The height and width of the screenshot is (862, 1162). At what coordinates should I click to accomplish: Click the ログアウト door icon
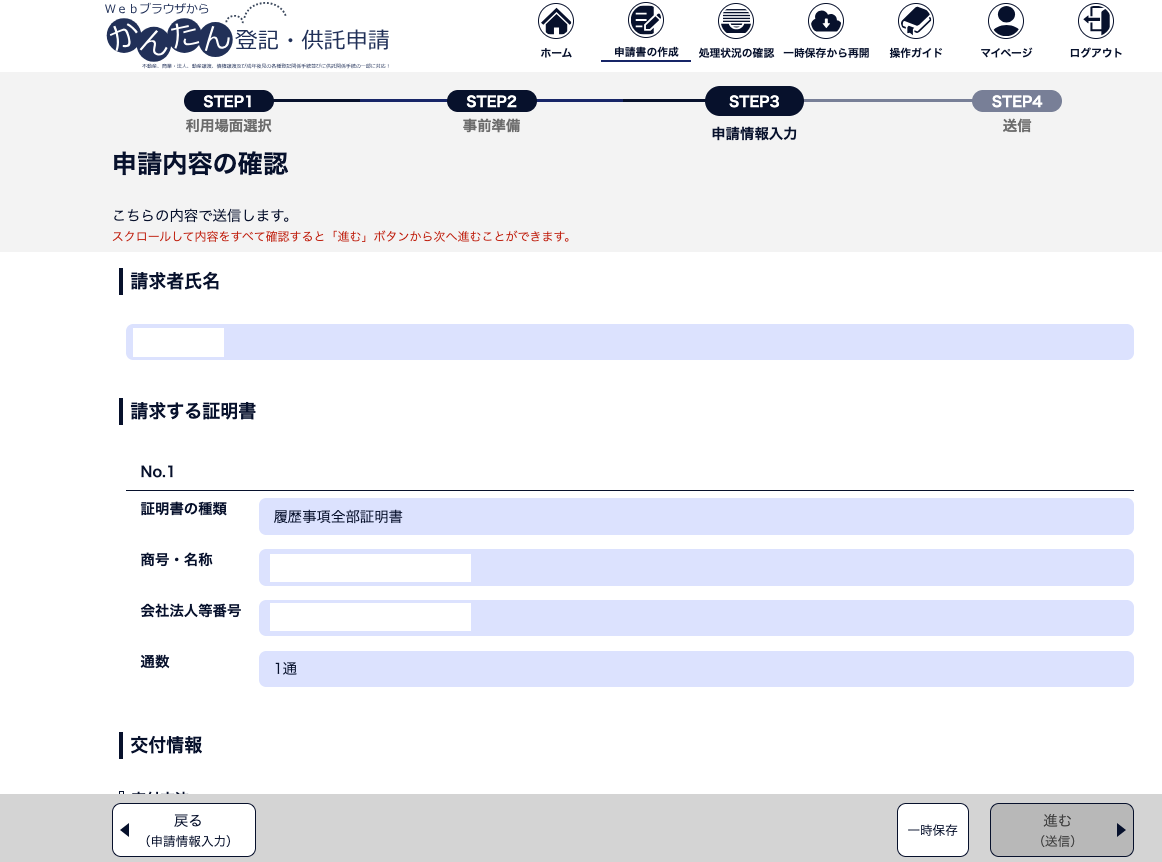coord(1096,21)
